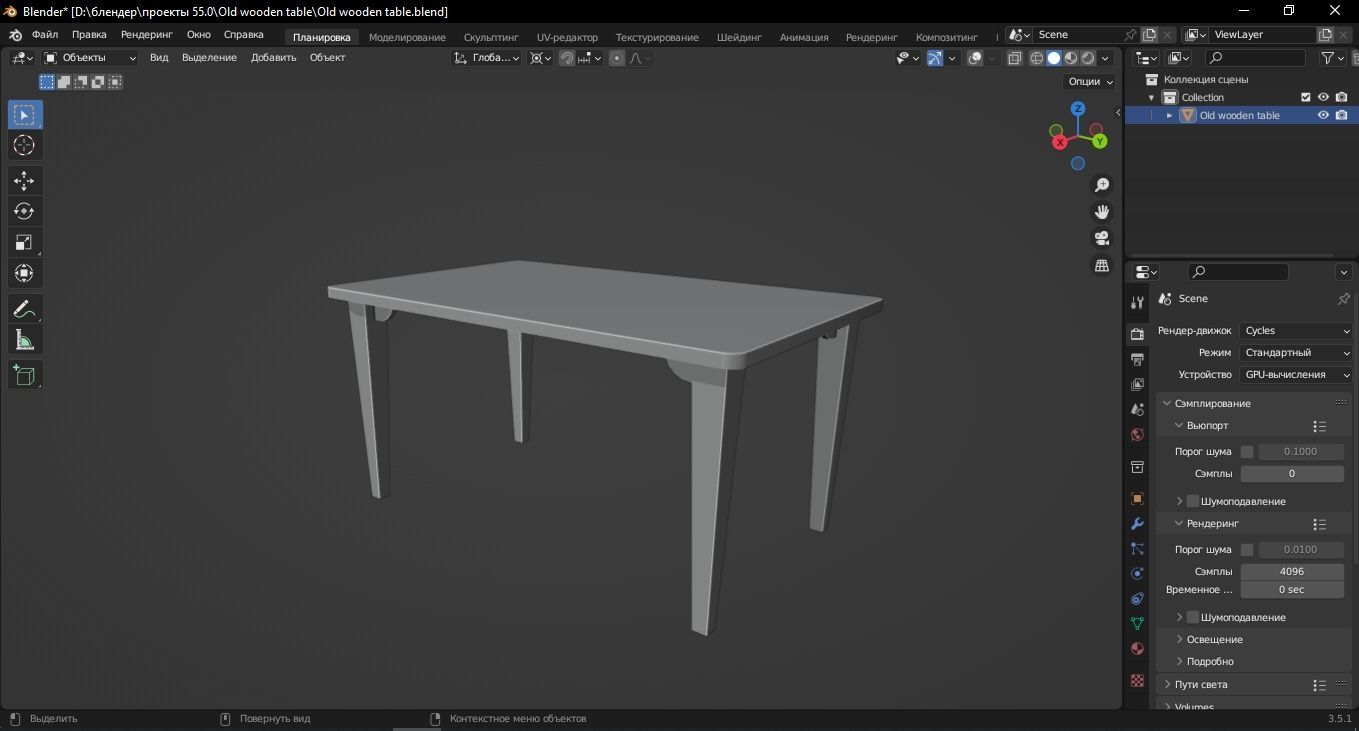Toggle Collection visibility eye icon
The width and height of the screenshot is (1359, 731).
(x=1323, y=97)
